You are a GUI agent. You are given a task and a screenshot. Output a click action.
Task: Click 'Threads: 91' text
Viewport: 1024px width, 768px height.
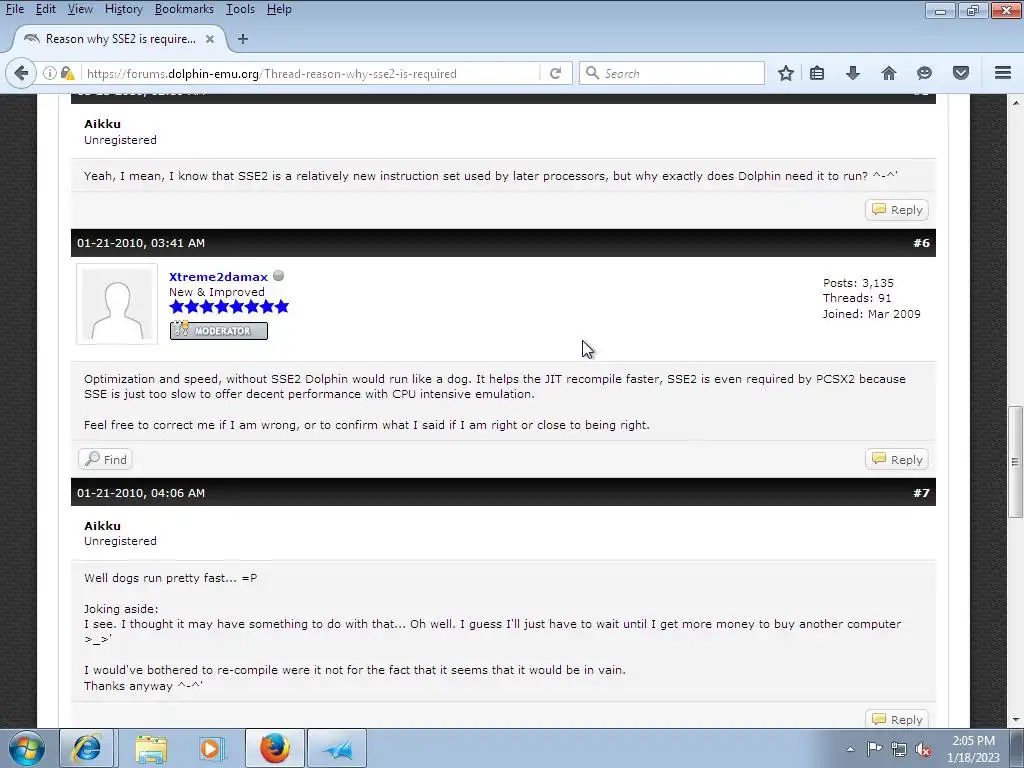857,298
